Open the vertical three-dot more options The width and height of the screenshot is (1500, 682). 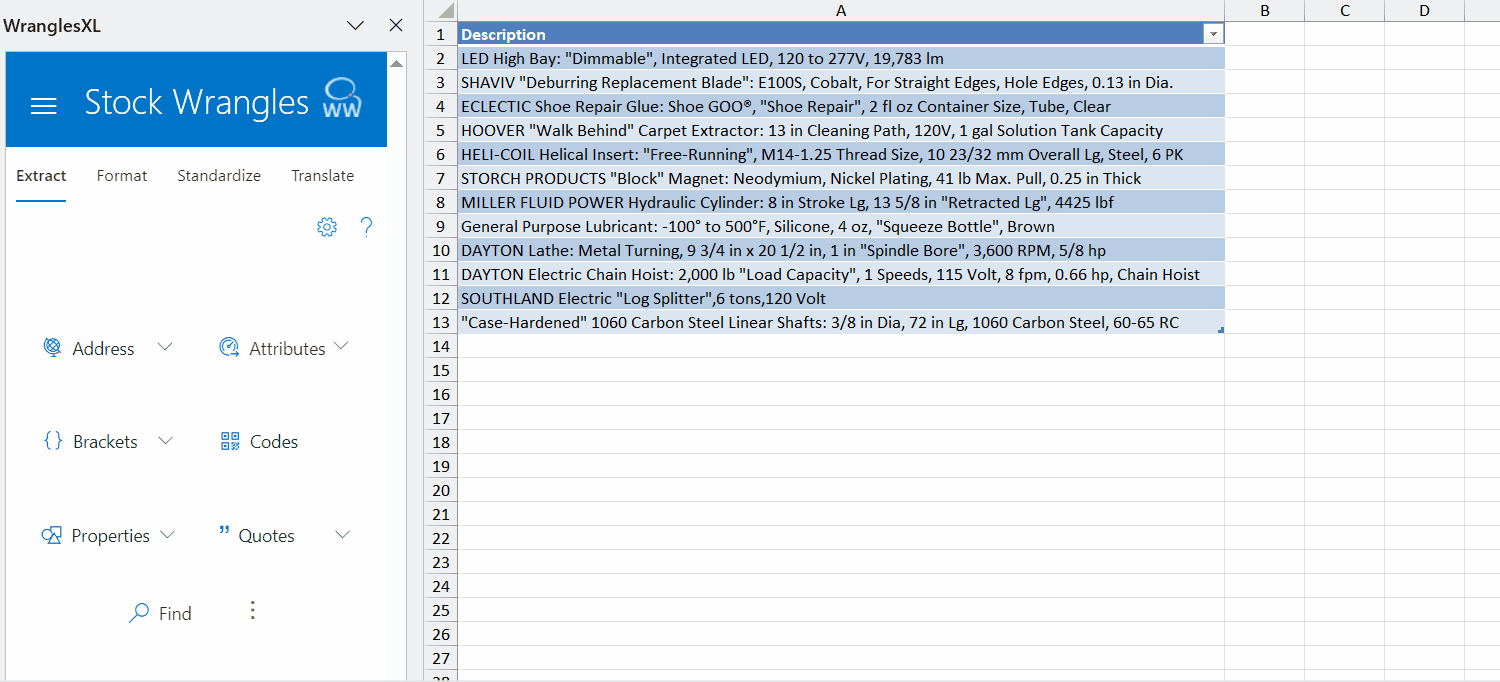252,610
